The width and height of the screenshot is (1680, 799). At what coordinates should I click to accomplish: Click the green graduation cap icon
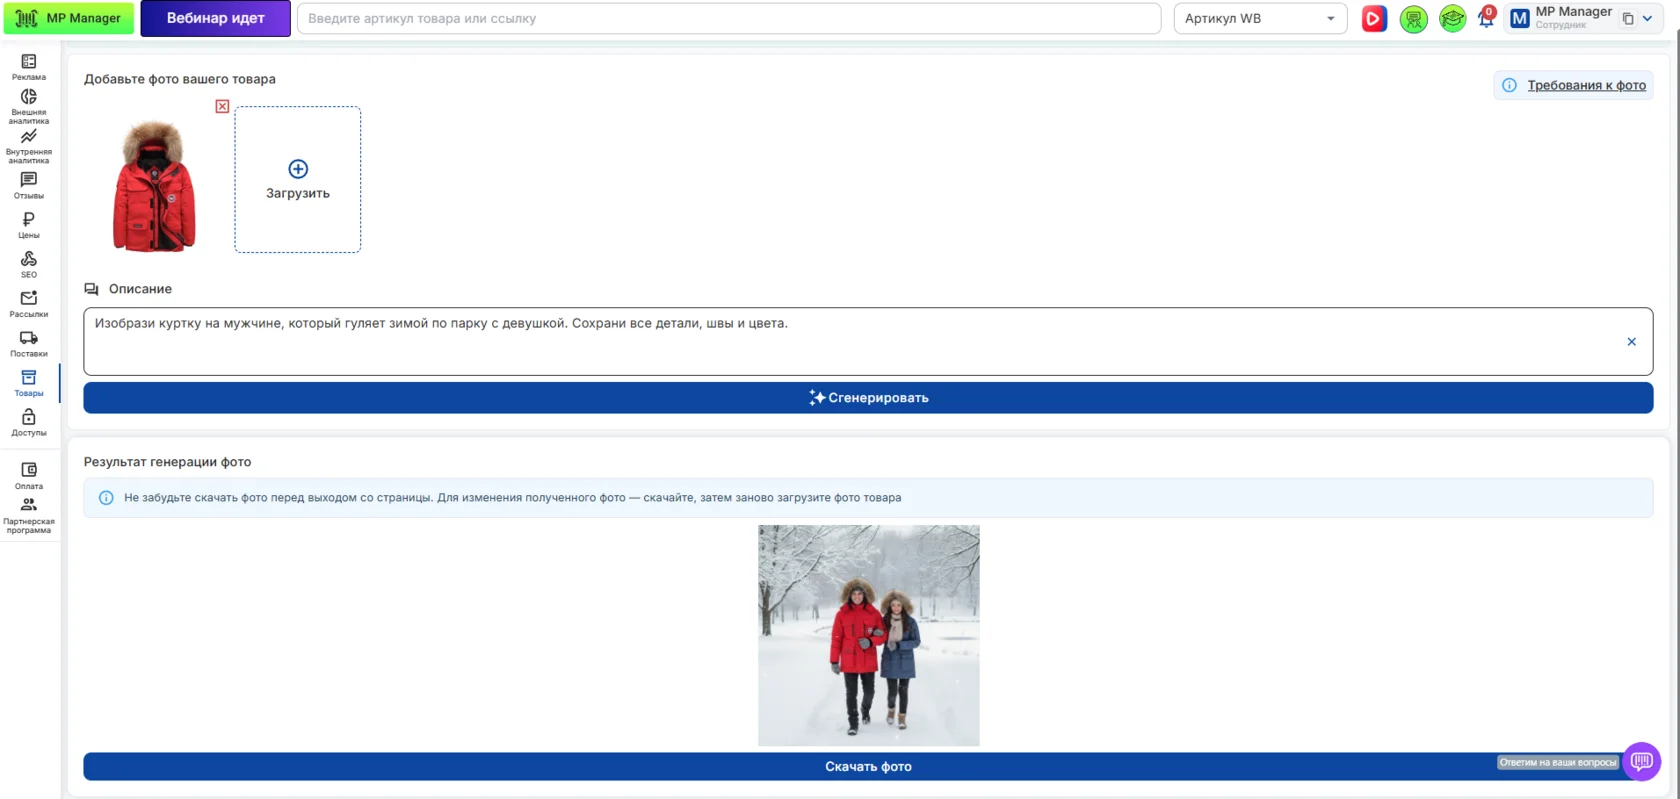pos(1452,18)
